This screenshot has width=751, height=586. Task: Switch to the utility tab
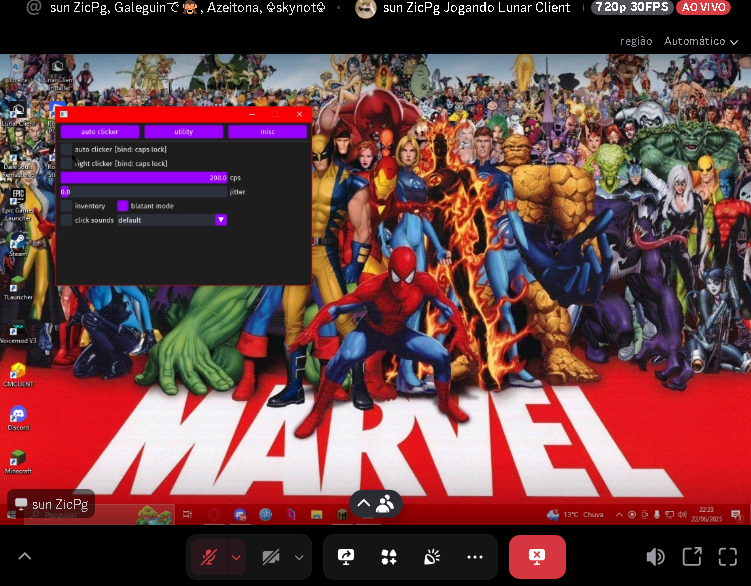(183, 132)
